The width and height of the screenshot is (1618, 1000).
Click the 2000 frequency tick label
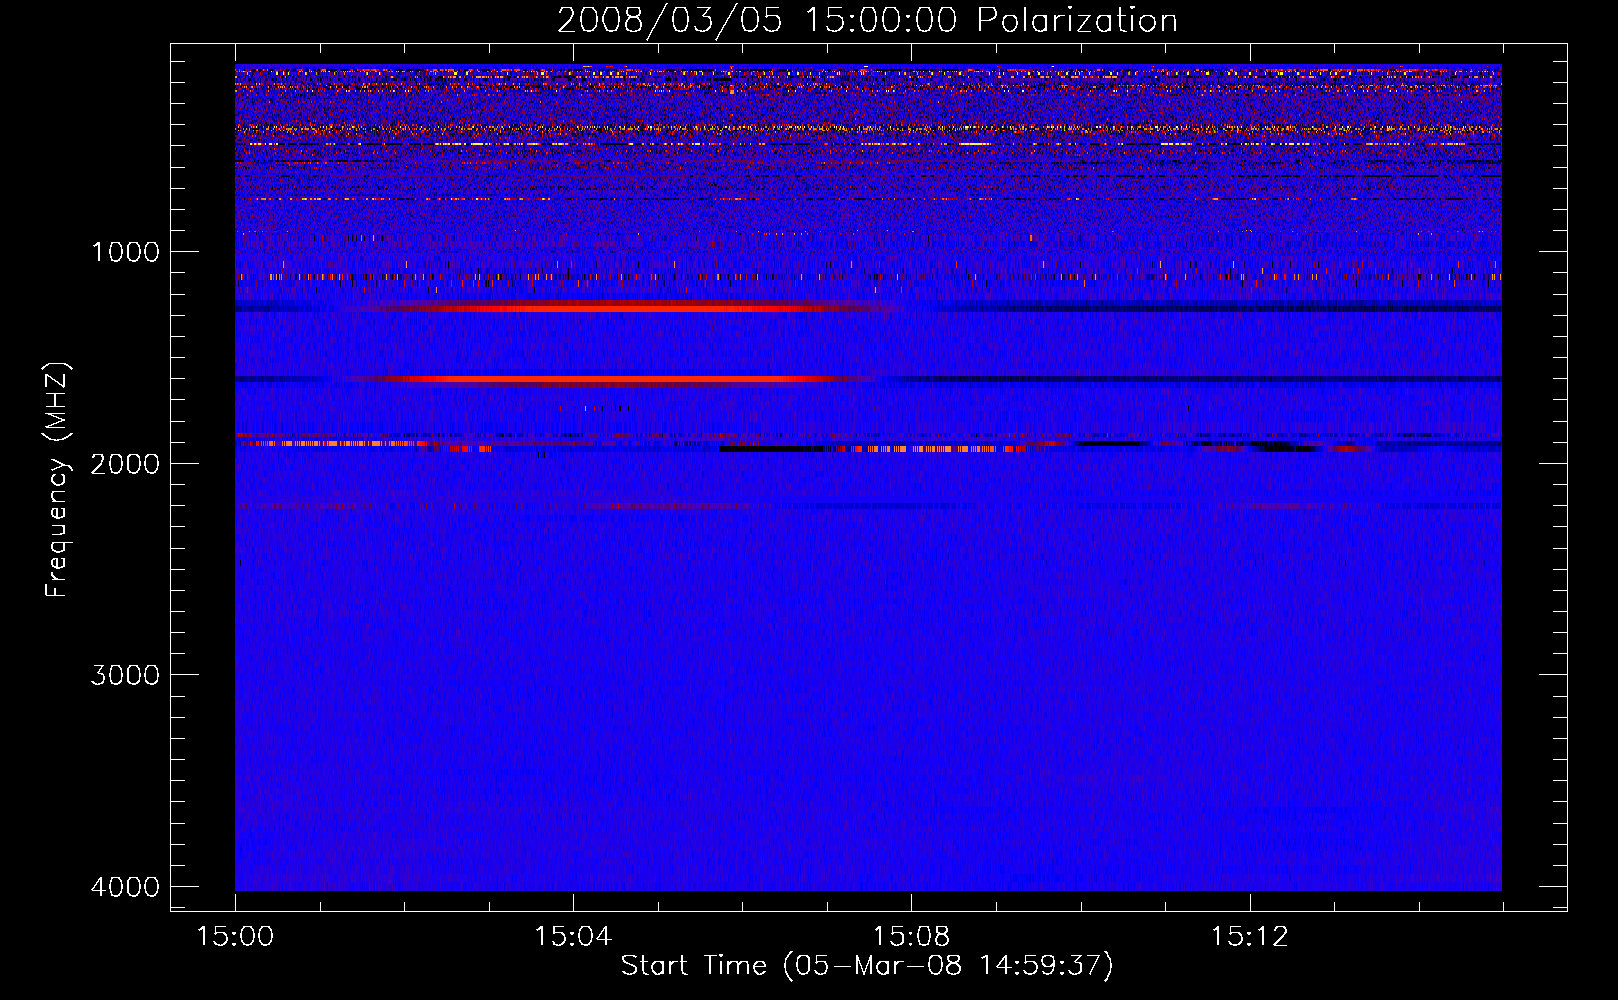point(125,463)
